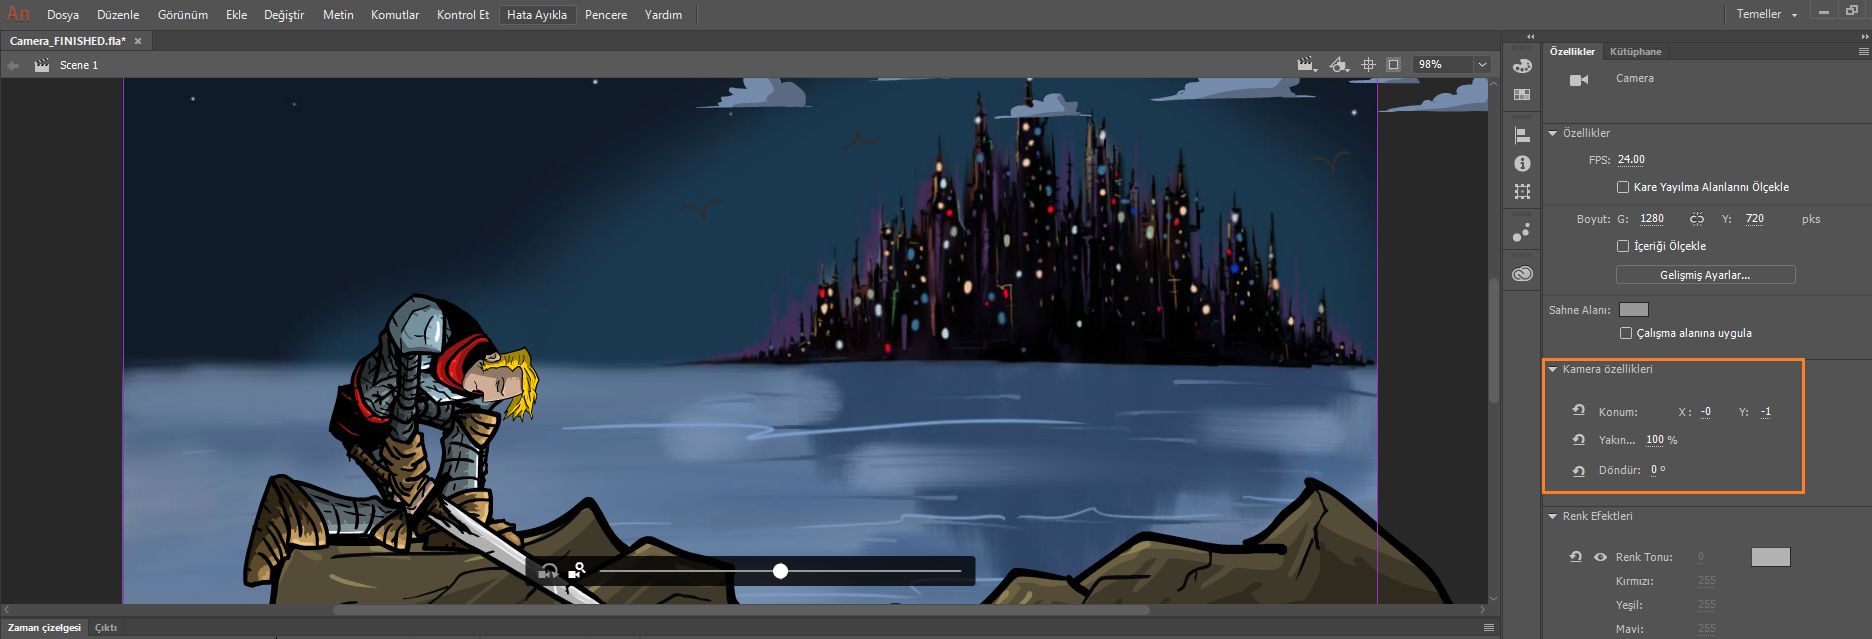Image resolution: width=1872 pixels, height=639 pixels.
Task: Check Çalışma alanına uygula option
Action: [x=1626, y=333]
